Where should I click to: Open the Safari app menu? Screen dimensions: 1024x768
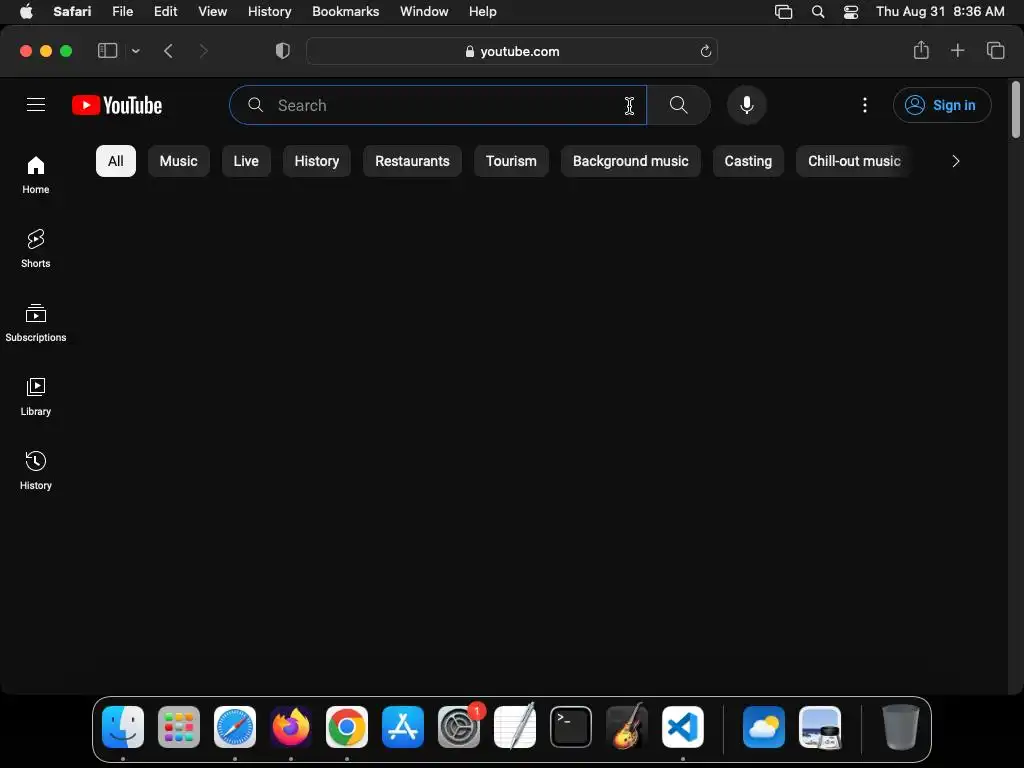pos(72,12)
